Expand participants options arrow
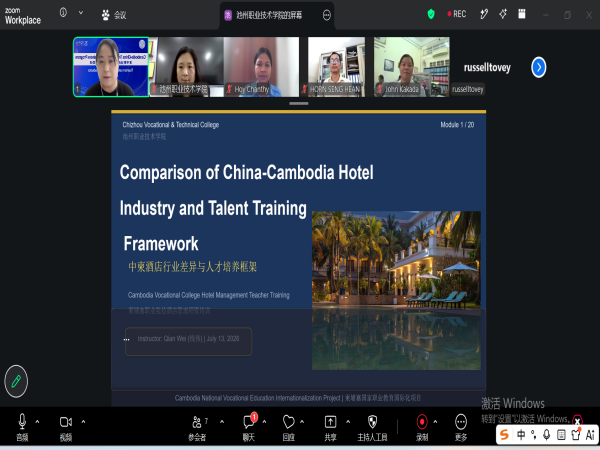The image size is (600, 450). coord(222,422)
